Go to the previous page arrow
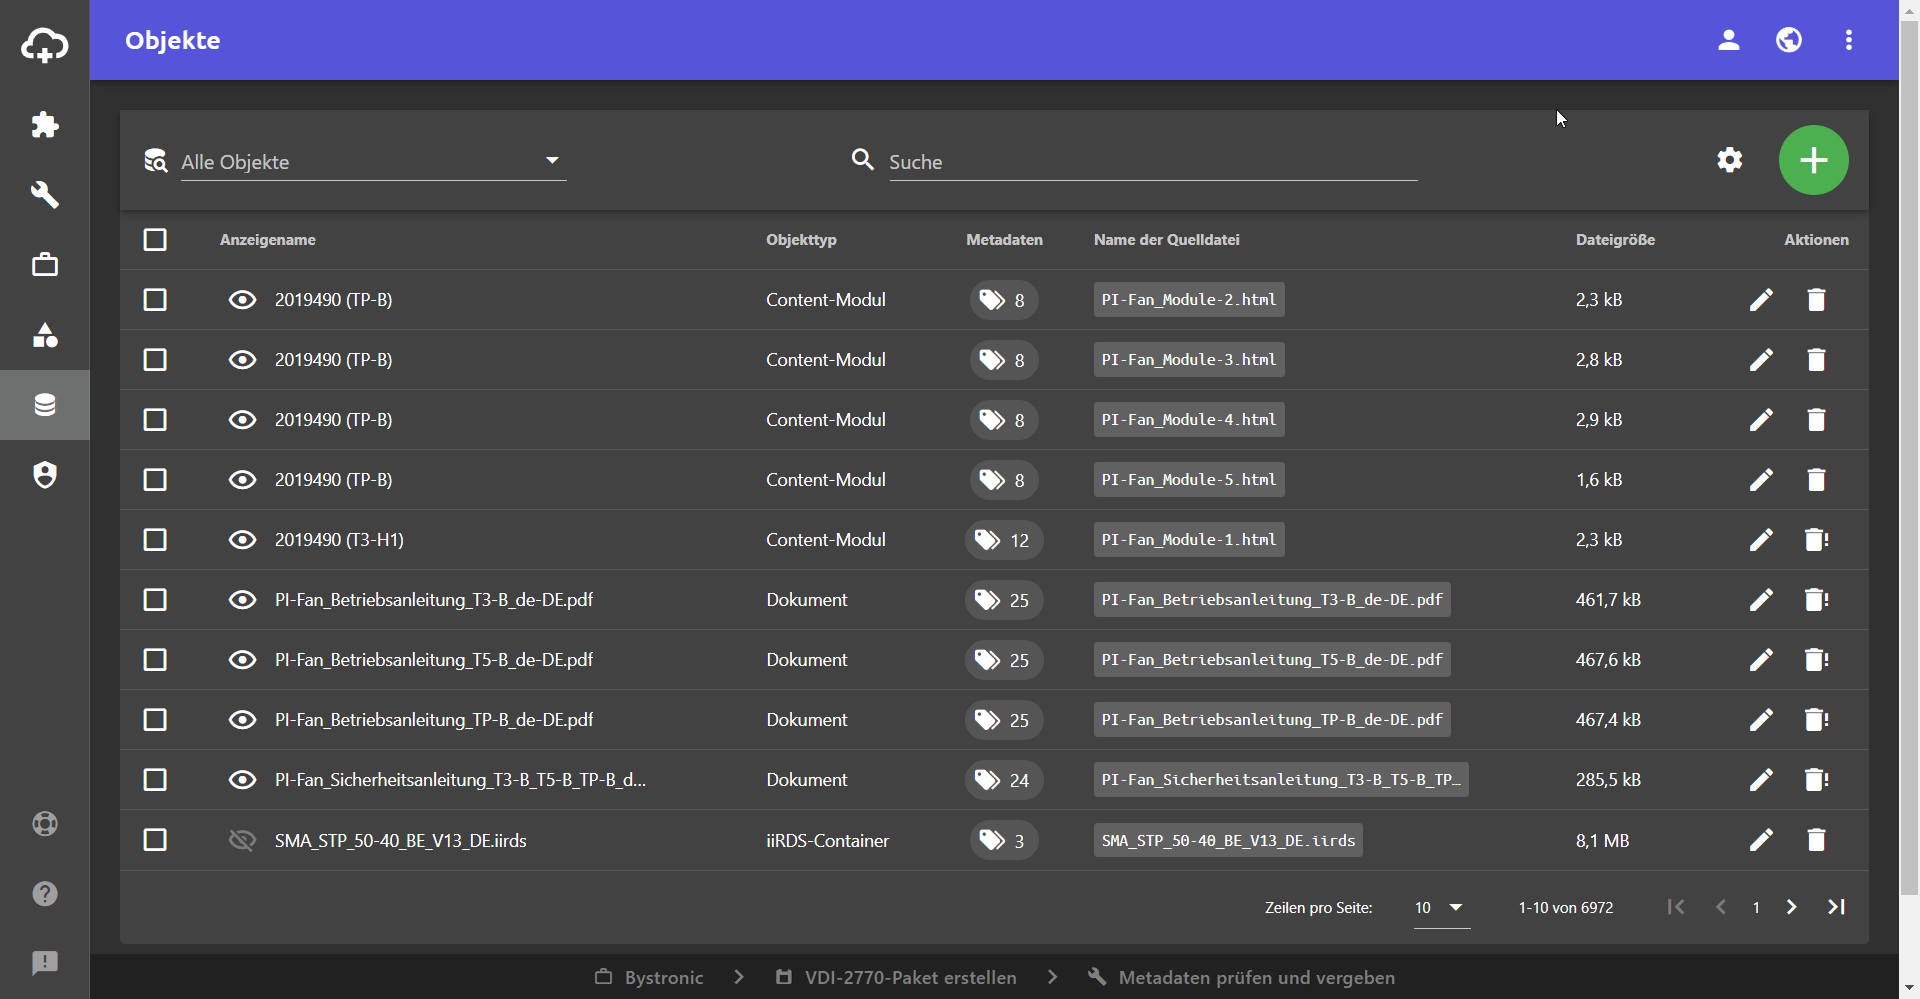Viewport: 1920px width, 999px height. click(x=1721, y=907)
